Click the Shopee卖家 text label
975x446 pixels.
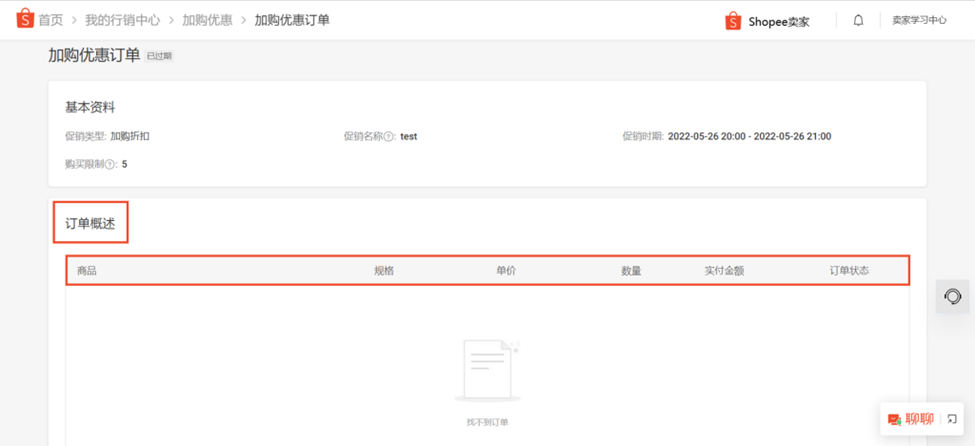point(779,22)
